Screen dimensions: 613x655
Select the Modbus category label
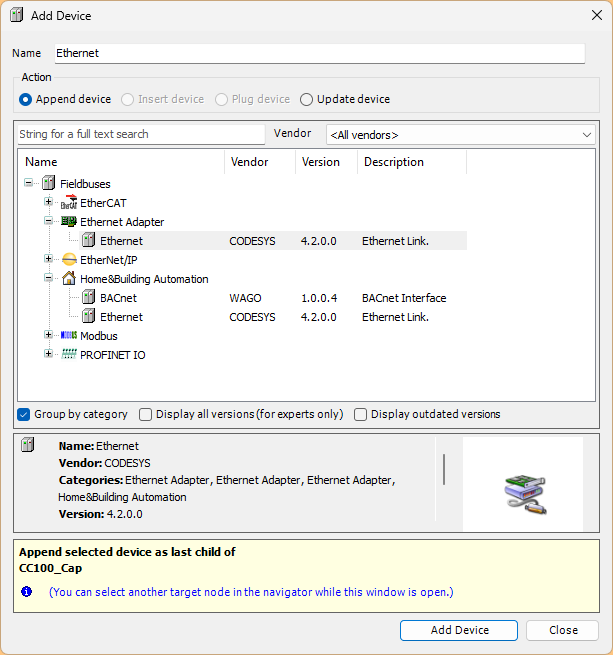tap(99, 336)
